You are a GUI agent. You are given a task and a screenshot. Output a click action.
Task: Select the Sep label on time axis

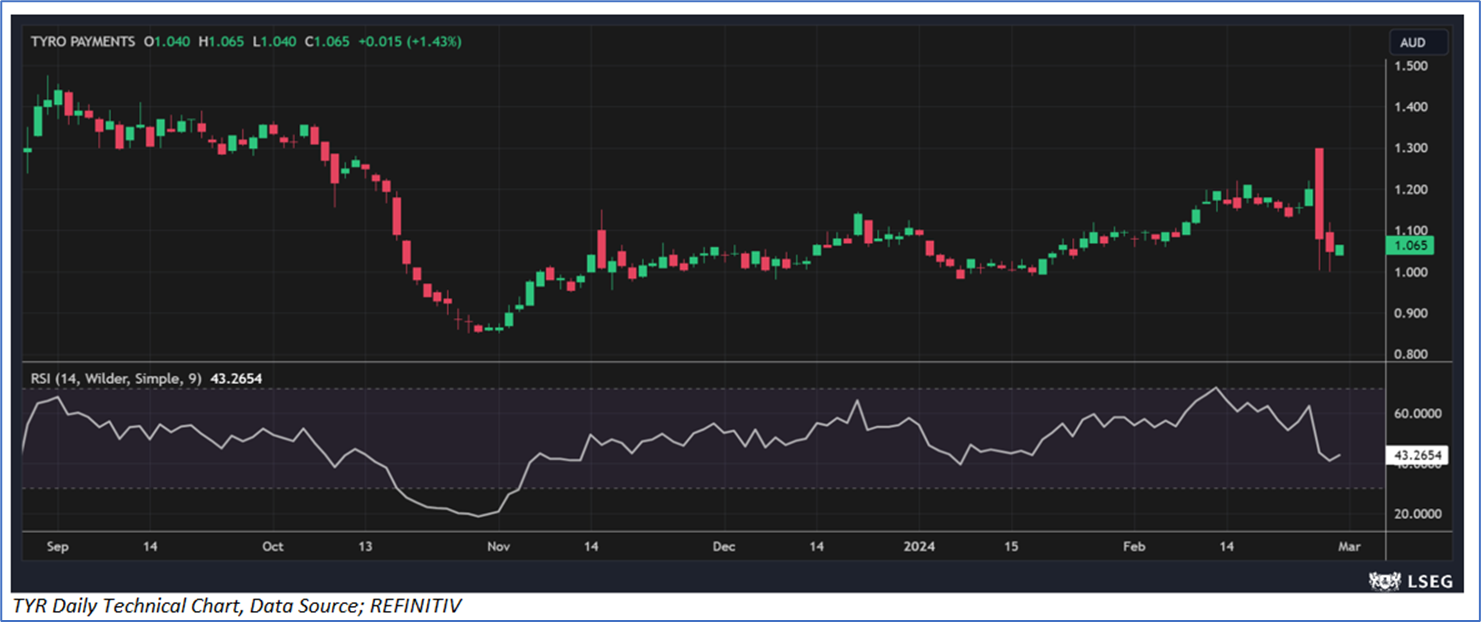pyautogui.click(x=58, y=547)
